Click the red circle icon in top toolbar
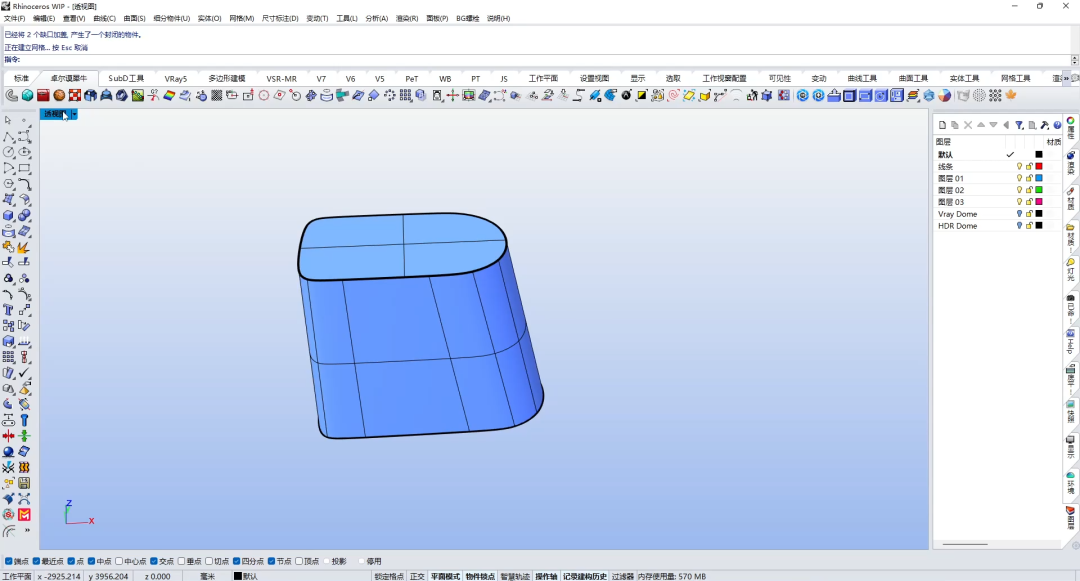 (264, 96)
